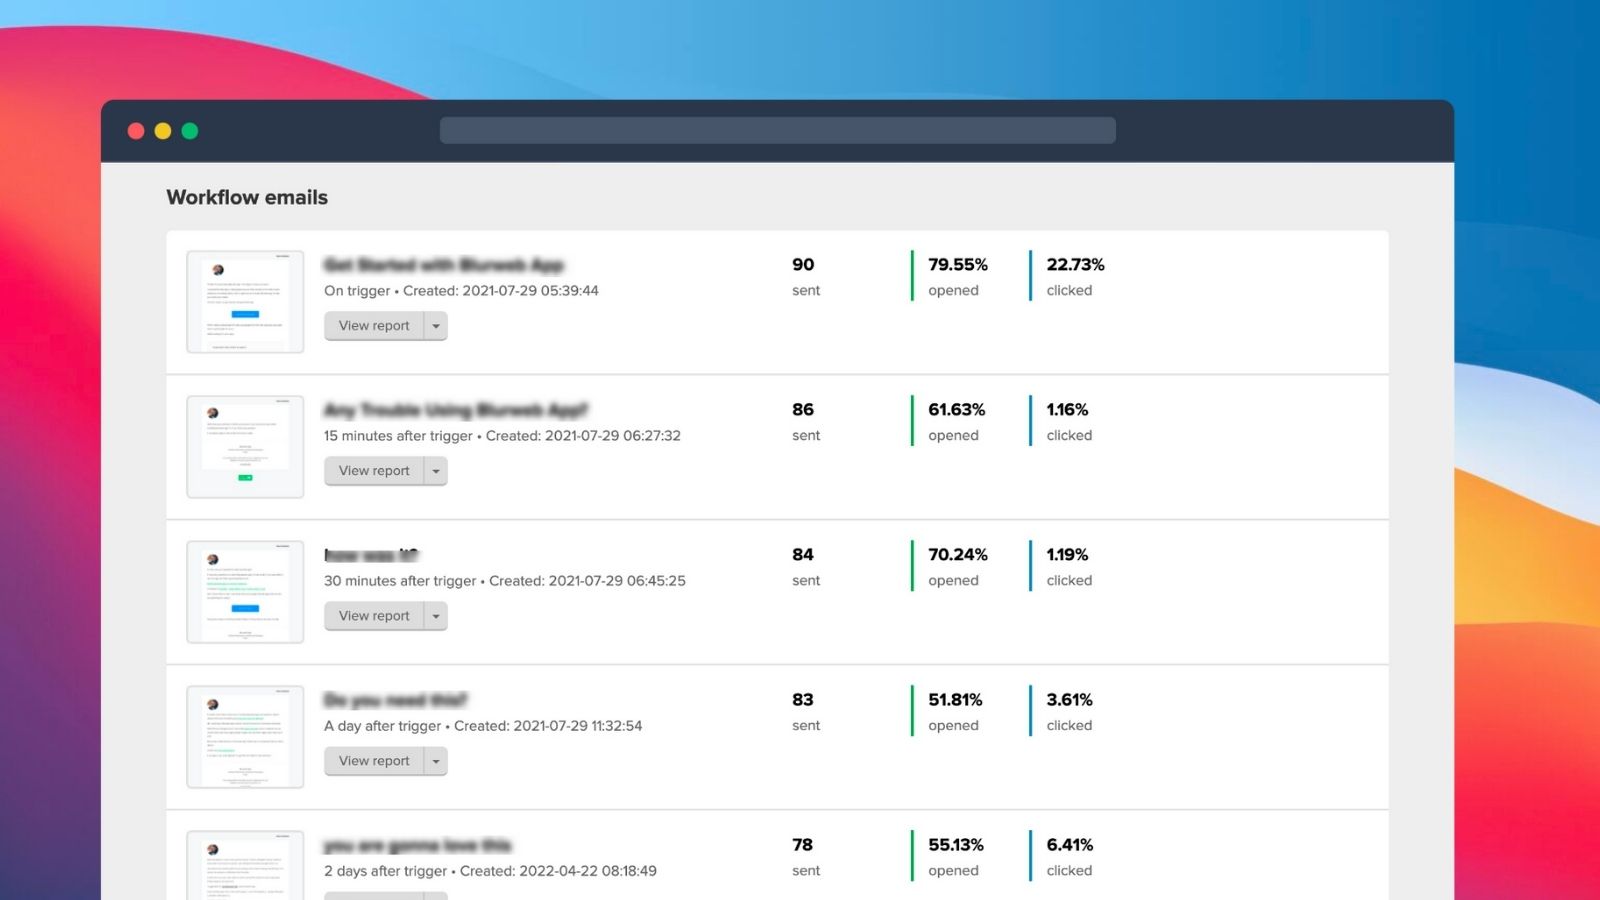This screenshot has height=900, width=1600.
Task: Expand View report arrow for the A day after trigger email
Action: pyautogui.click(x=436, y=761)
